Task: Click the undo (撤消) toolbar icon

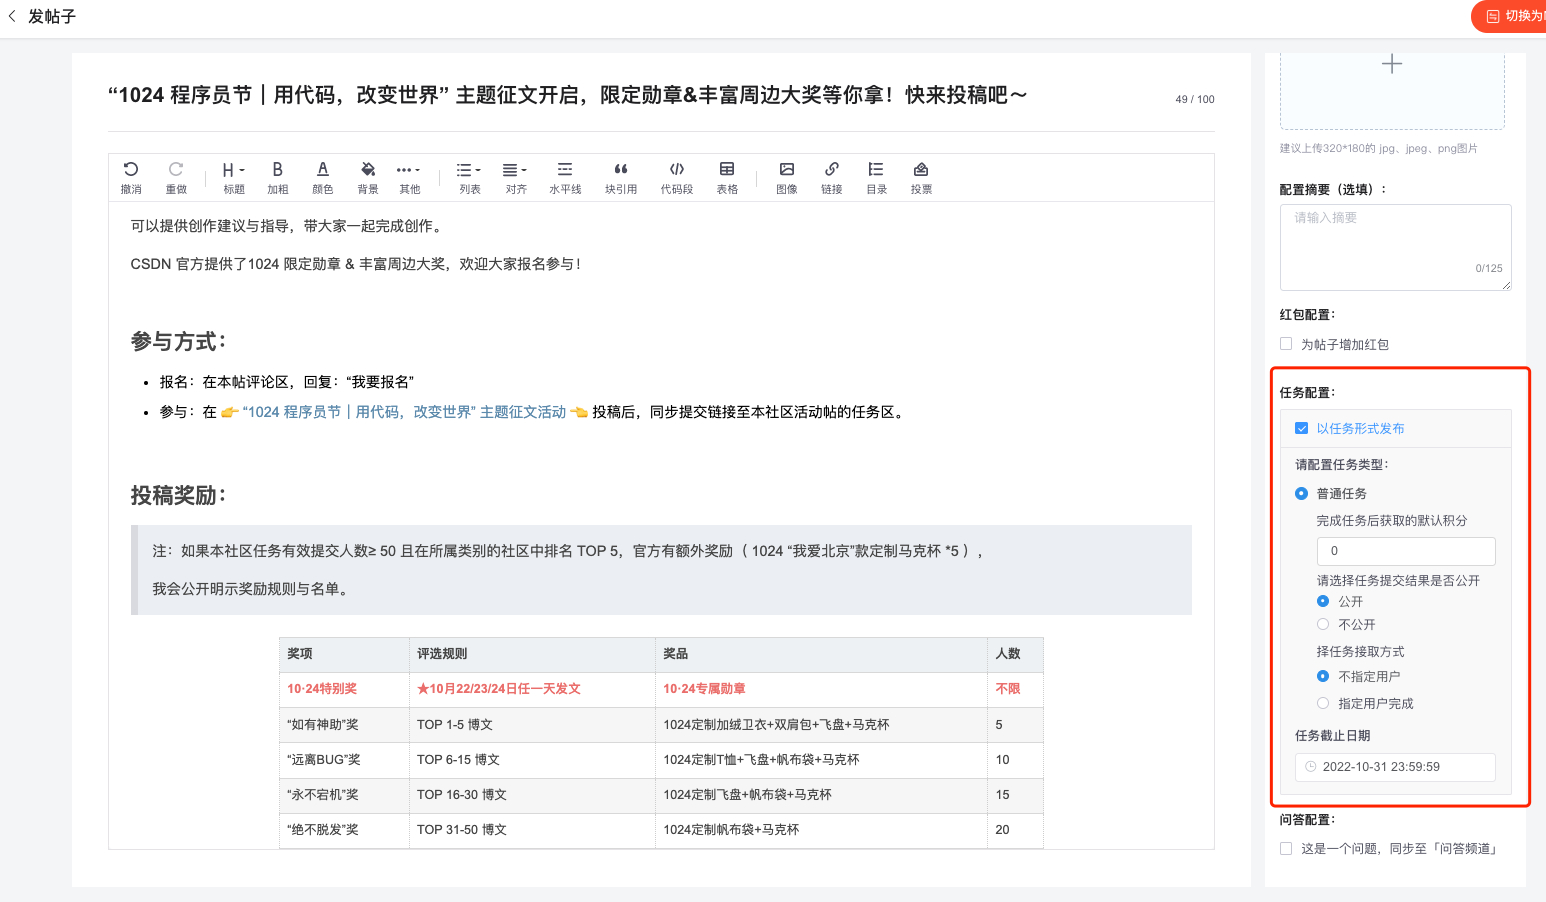Action: click(131, 176)
